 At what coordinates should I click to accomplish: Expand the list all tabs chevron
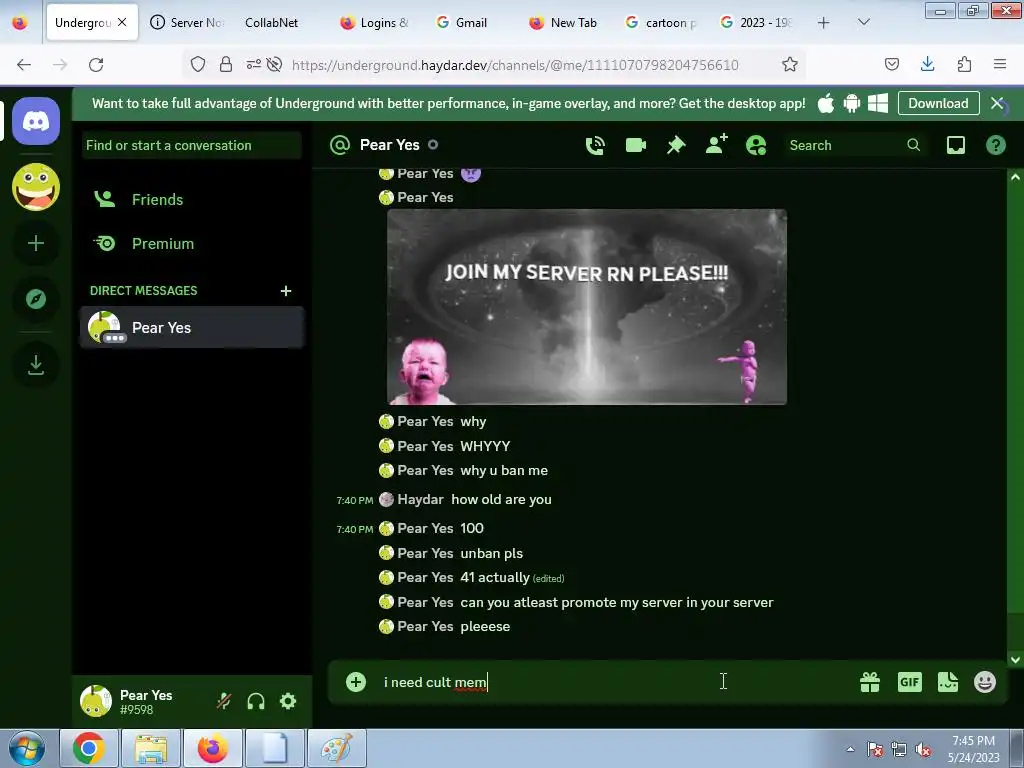(x=863, y=23)
